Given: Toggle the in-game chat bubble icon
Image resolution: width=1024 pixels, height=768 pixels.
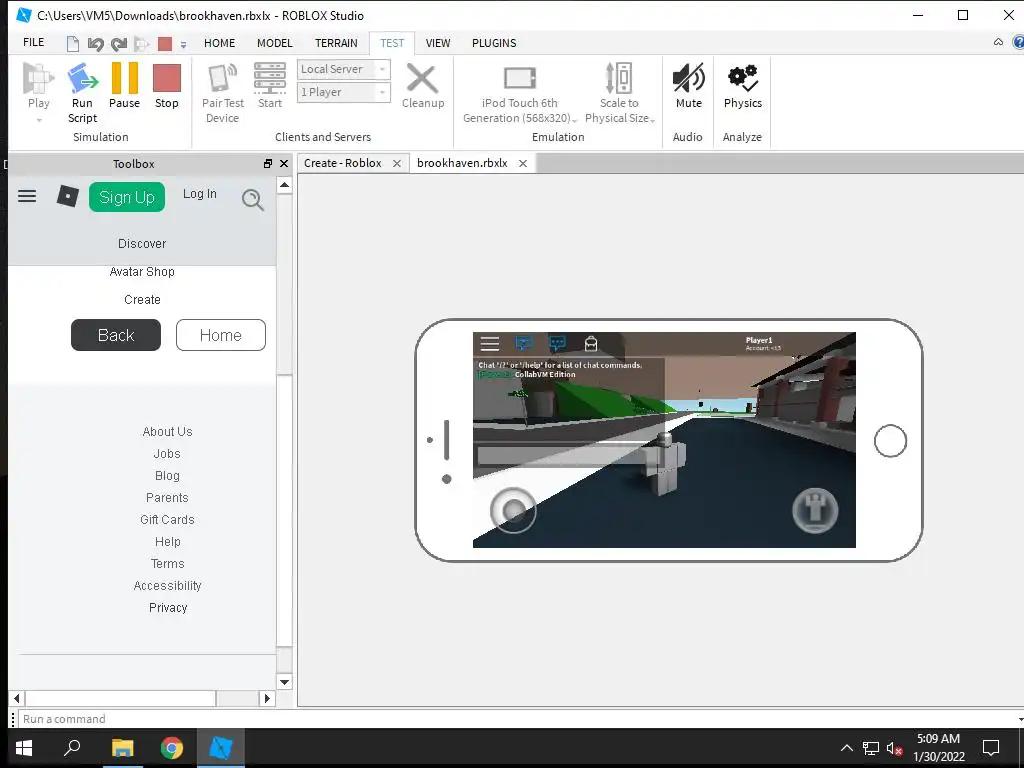Looking at the screenshot, I should pyautogui.click(x=557, y=343).
